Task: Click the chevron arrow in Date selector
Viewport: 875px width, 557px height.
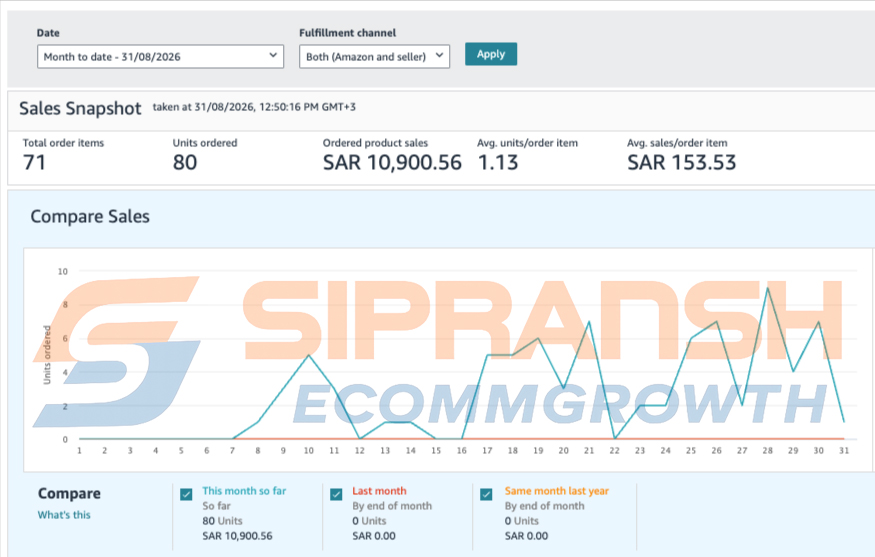Action: click(273, 55)
